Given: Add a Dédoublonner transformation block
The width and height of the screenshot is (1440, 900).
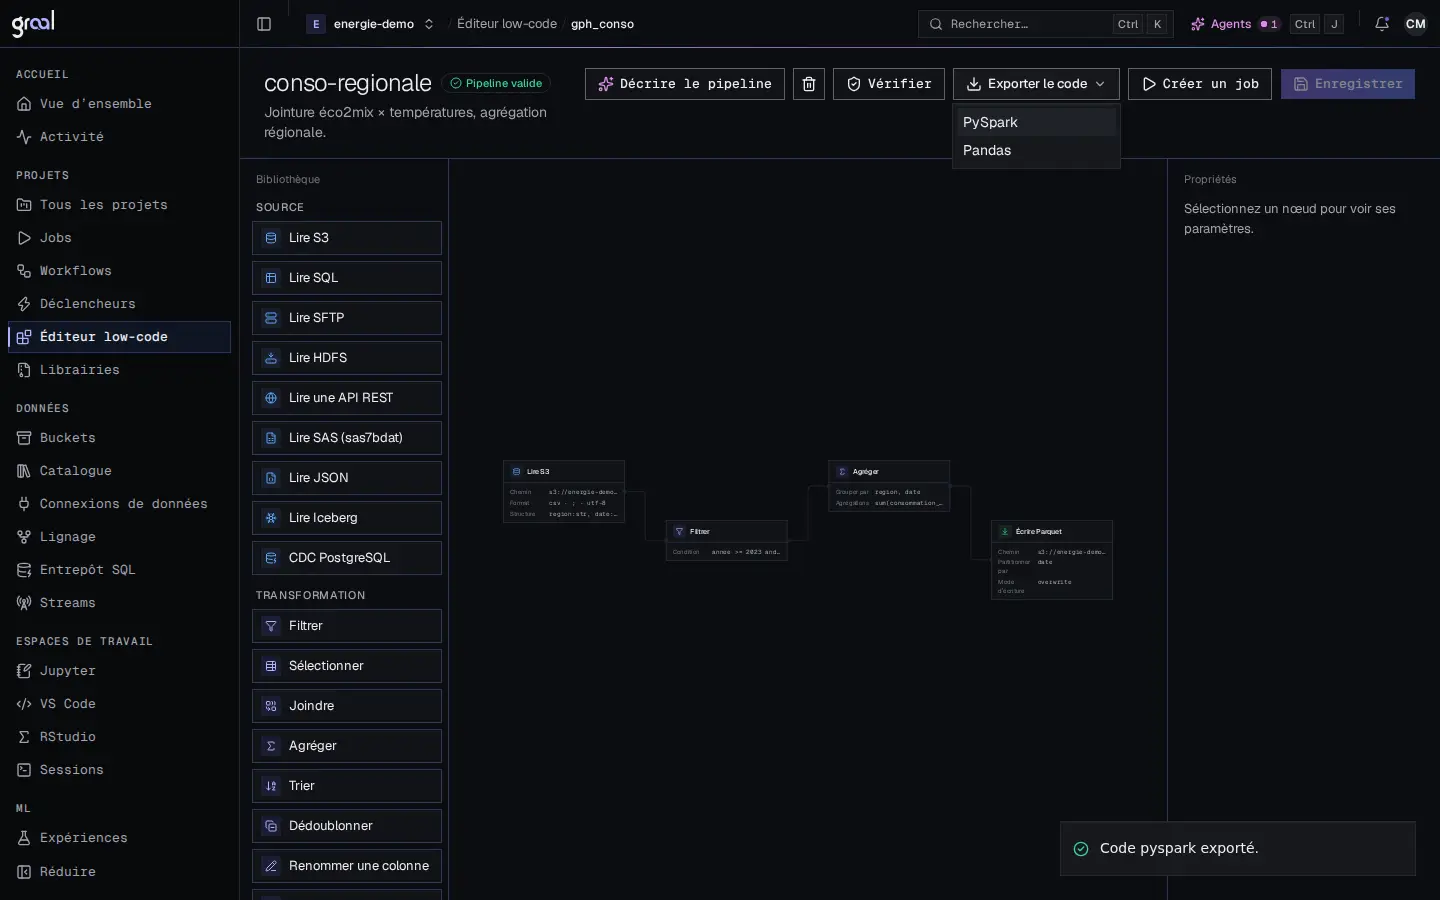Looking at the screenshot, I should click(x=347, y=826).
